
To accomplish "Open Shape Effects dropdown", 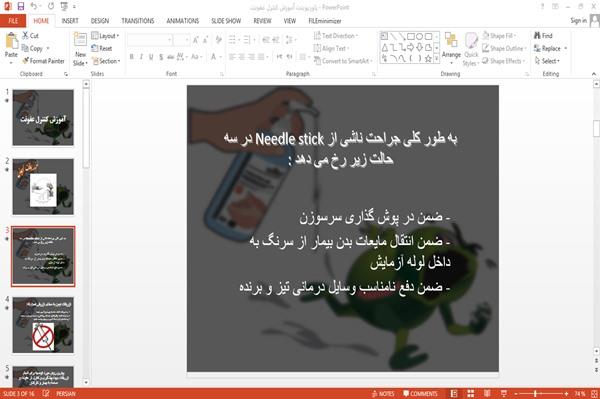I will point(504,61).
